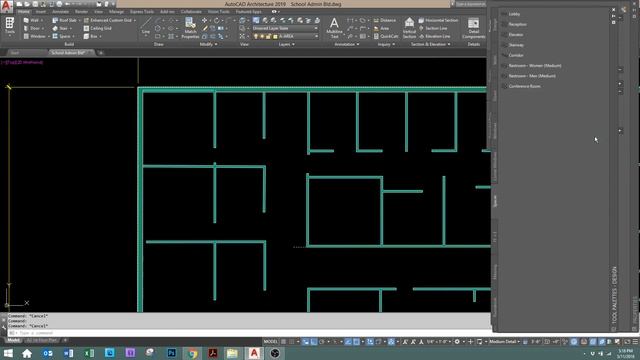The height and width of the screenshot is (360, 640).
Task: Open the Unsaved Layer State dropdown
Action: [284, 28]
